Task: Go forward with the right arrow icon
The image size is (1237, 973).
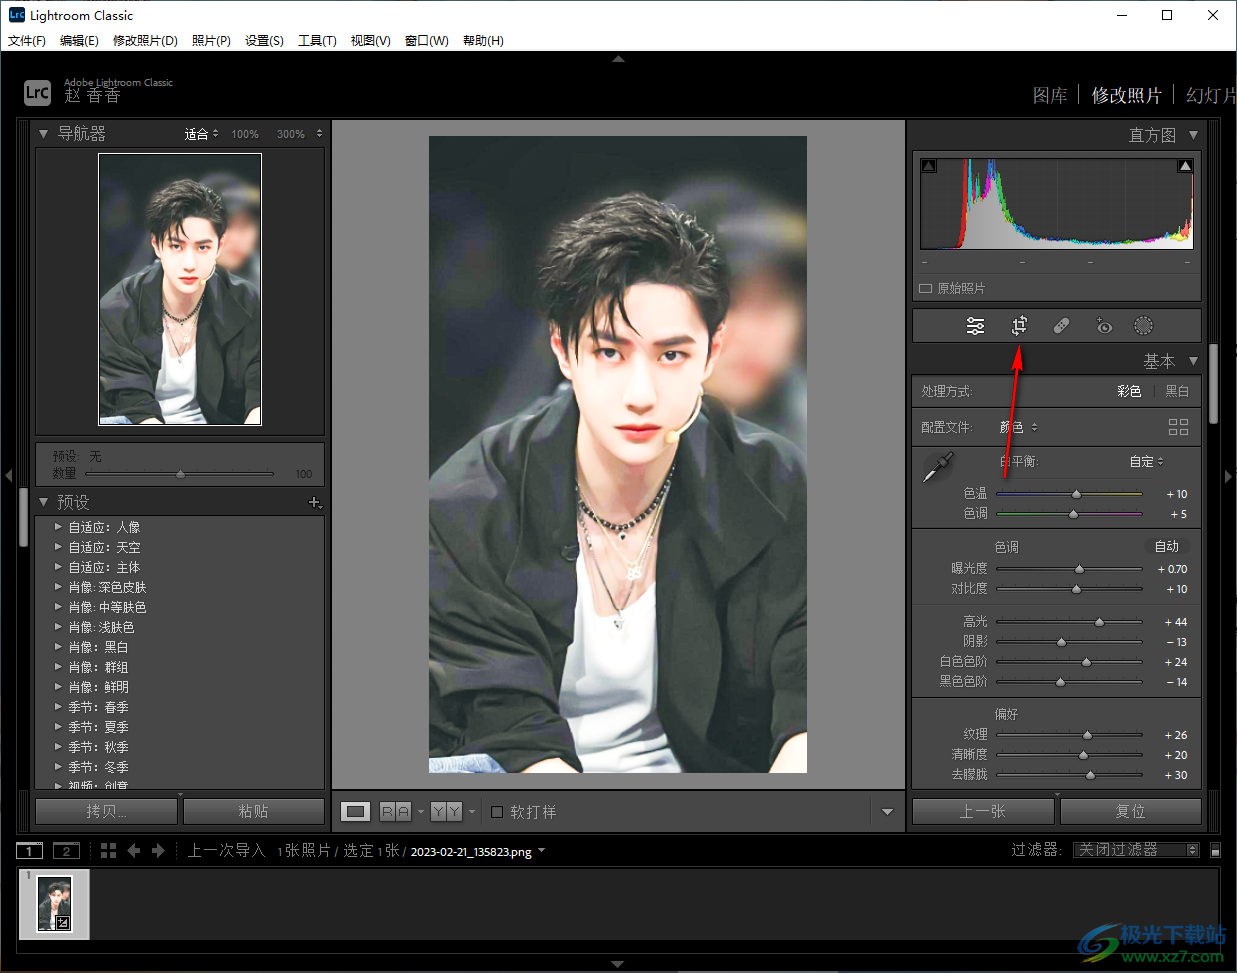Action: (x=158, y=851)
